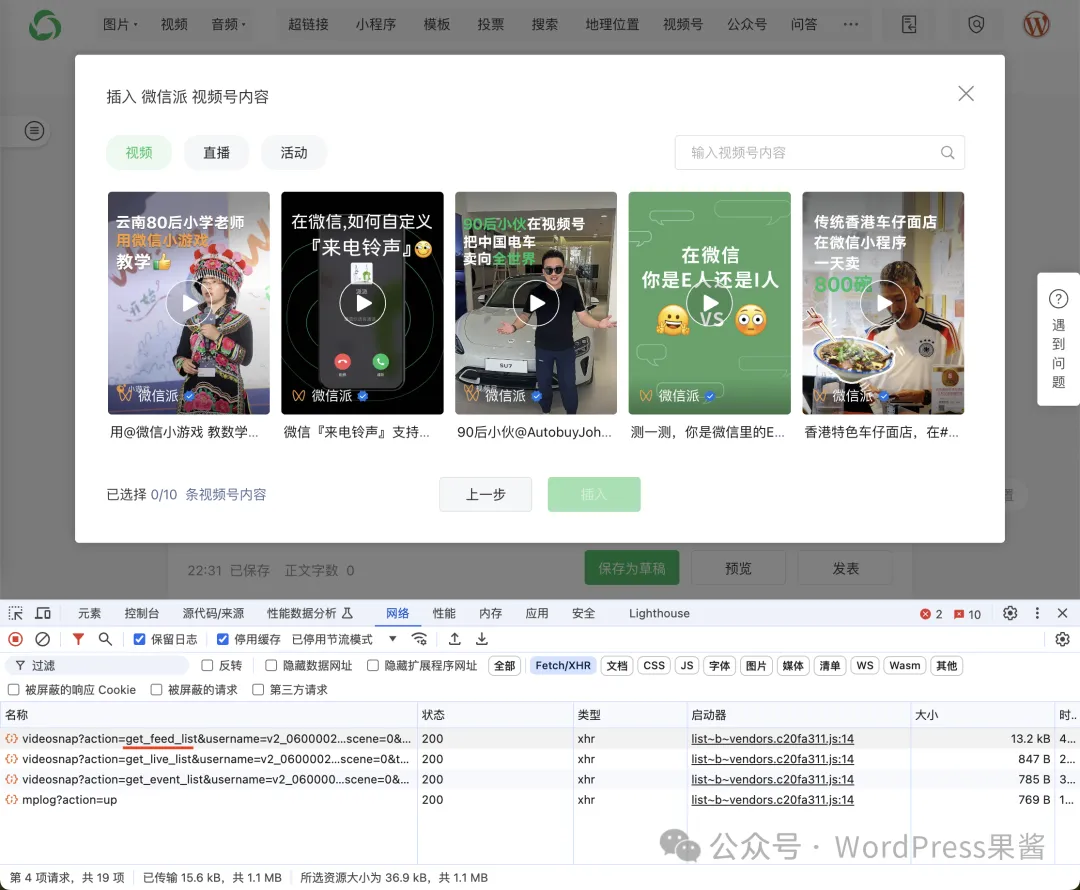Click 保存为草稿 button

point(632,568)
